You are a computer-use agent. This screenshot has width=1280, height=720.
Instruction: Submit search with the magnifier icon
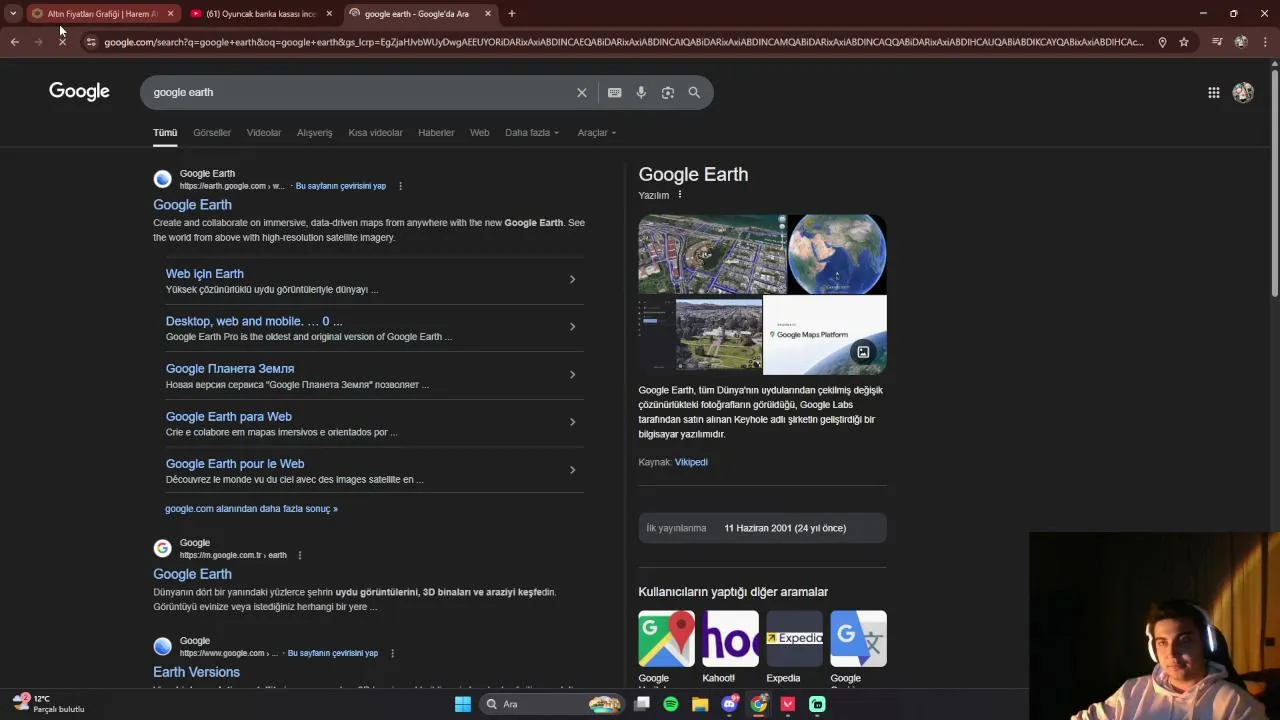pyautogui.click(x=694, y=92)
